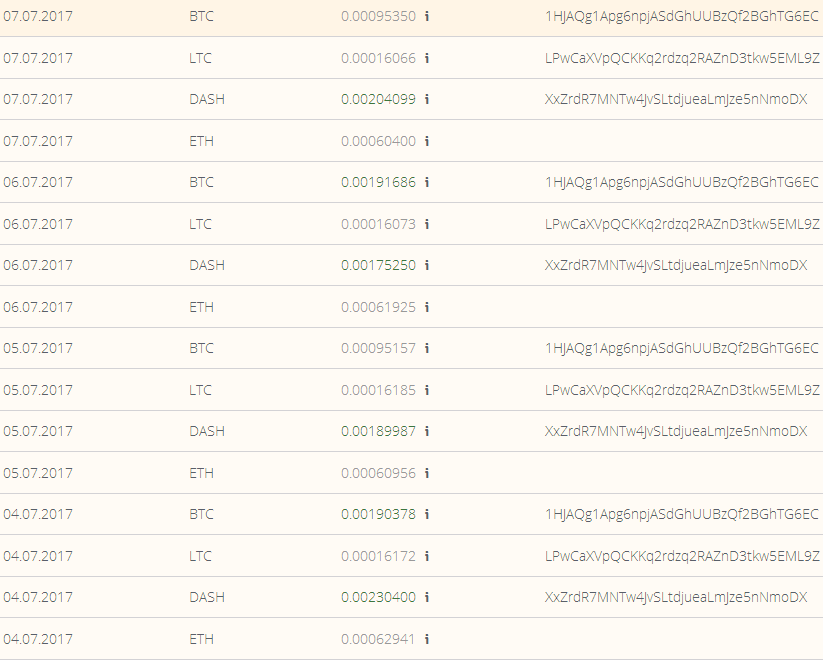823x660 pixels.
Task: Select ETH label in the 04.07.2017 row
Action: pyautogui.click(x=202, y=638)
